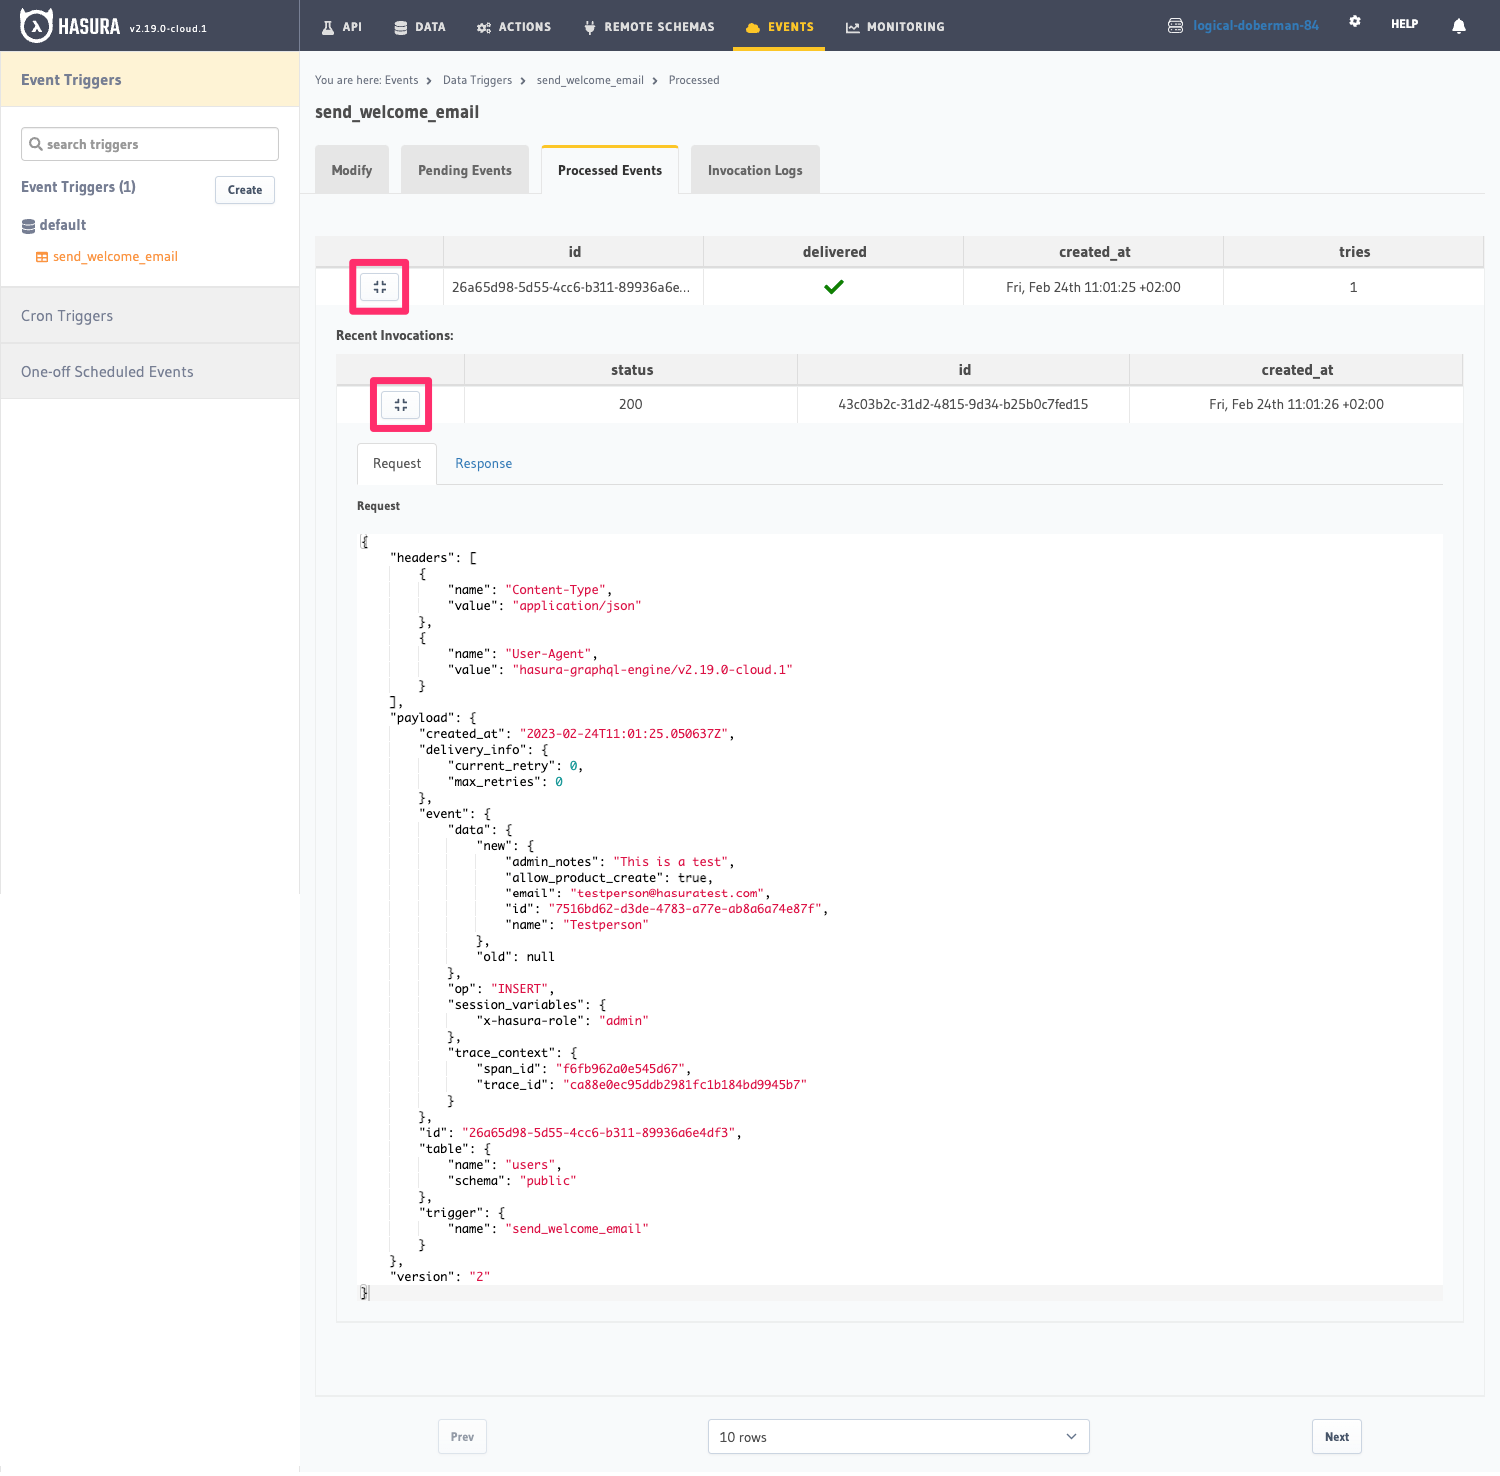The width and height of the screenshot is (1500, 1476).
Task: Click the Hasura logo icon
Action: 36,26
